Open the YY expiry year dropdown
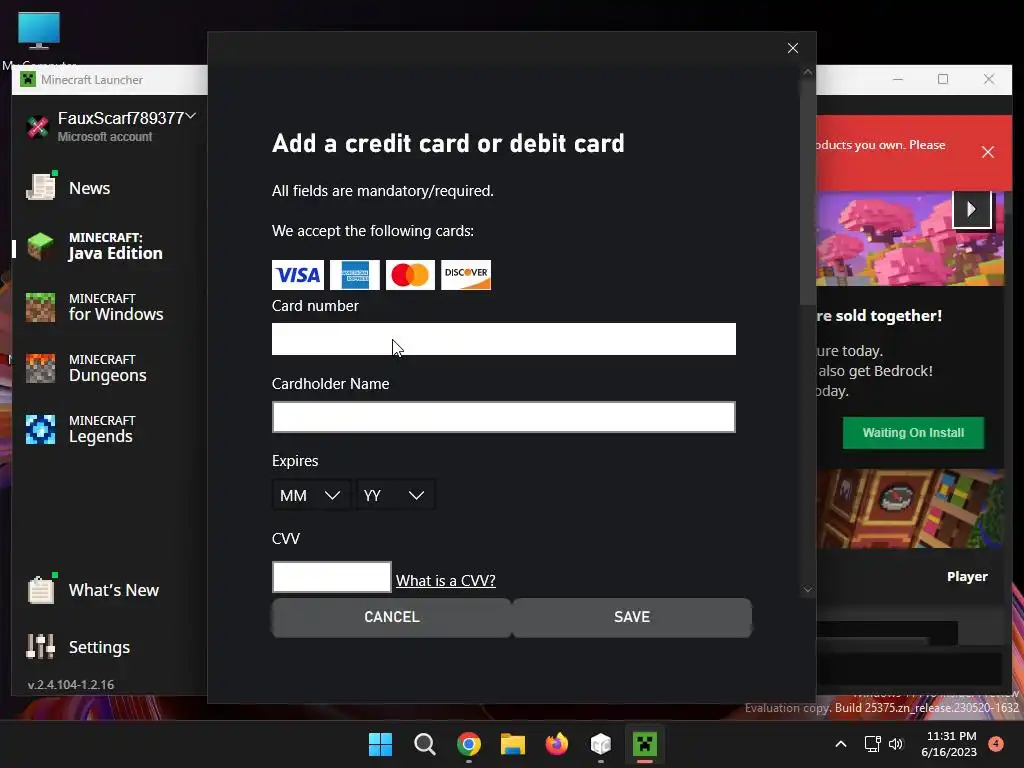 394,495
